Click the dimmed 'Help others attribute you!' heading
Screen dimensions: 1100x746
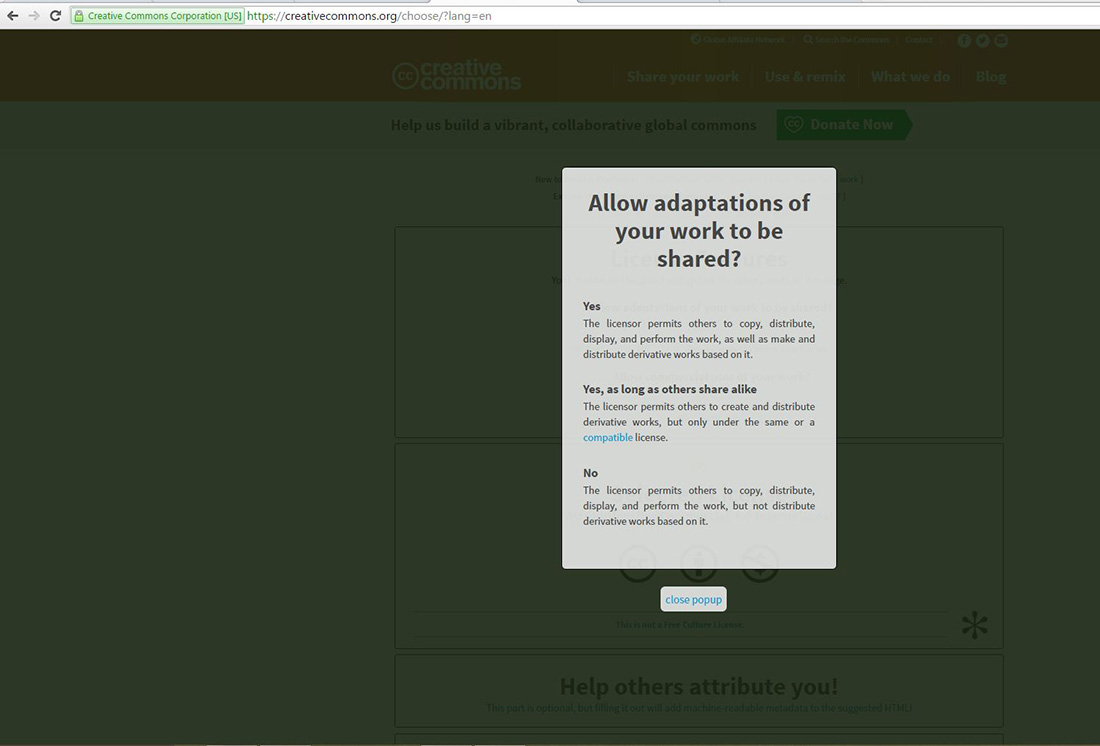699,686
